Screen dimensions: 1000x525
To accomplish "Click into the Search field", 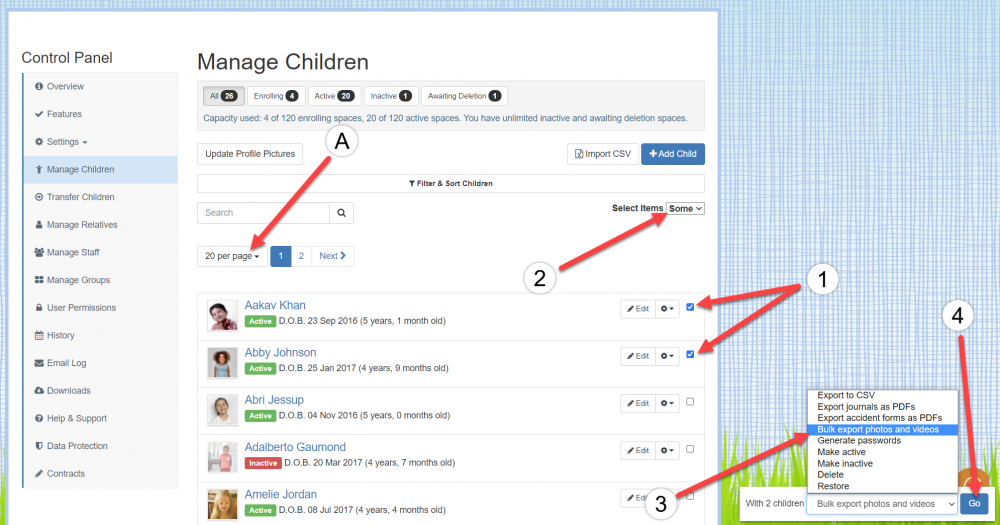I will [x=263, y=213].
